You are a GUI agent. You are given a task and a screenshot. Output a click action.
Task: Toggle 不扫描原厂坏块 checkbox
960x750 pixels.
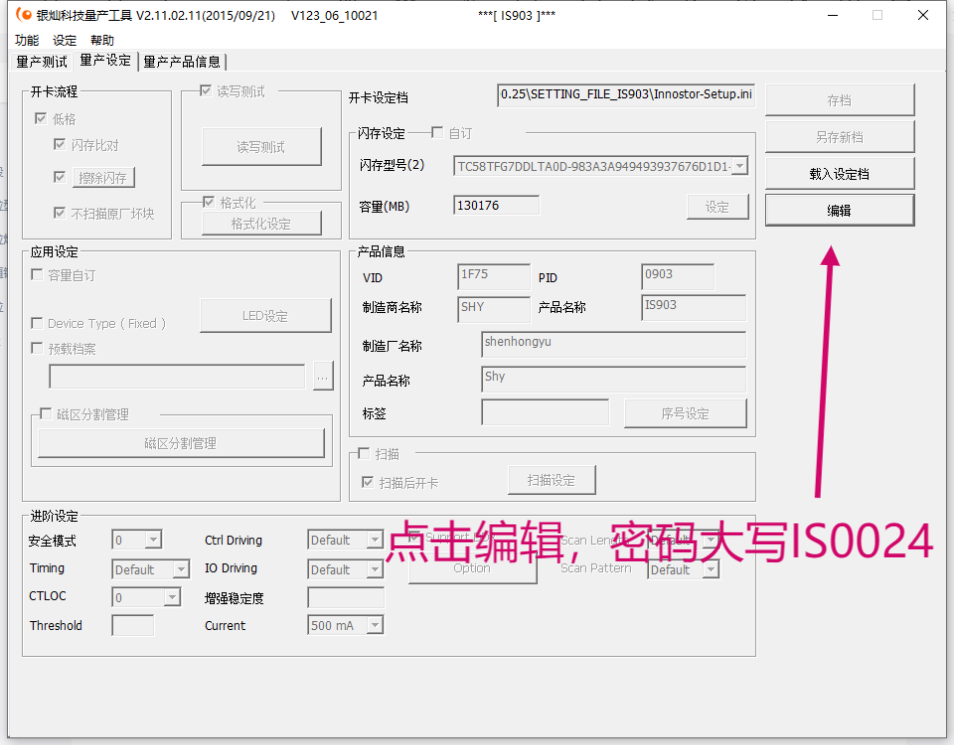pos(60,211)
